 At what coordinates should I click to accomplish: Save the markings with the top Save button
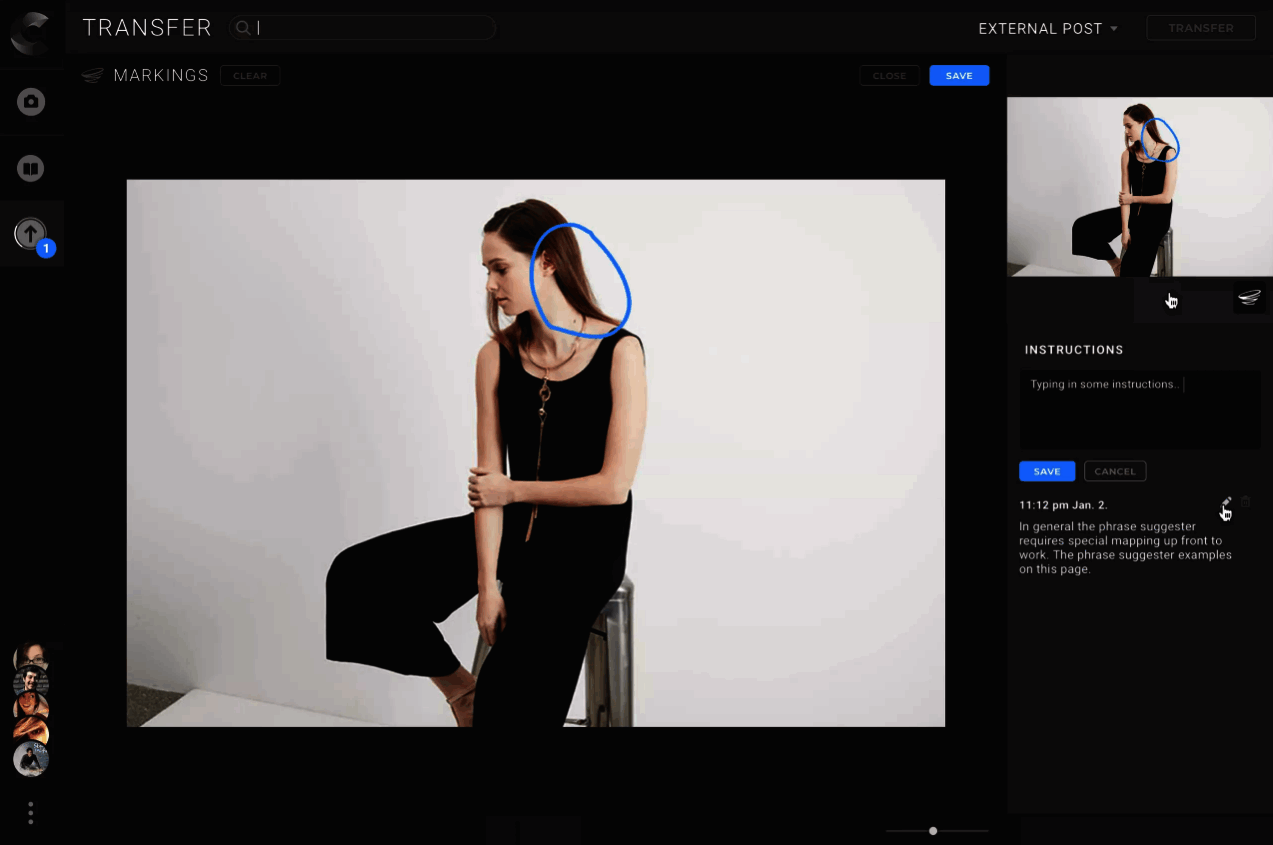click(x=959, y=76)
